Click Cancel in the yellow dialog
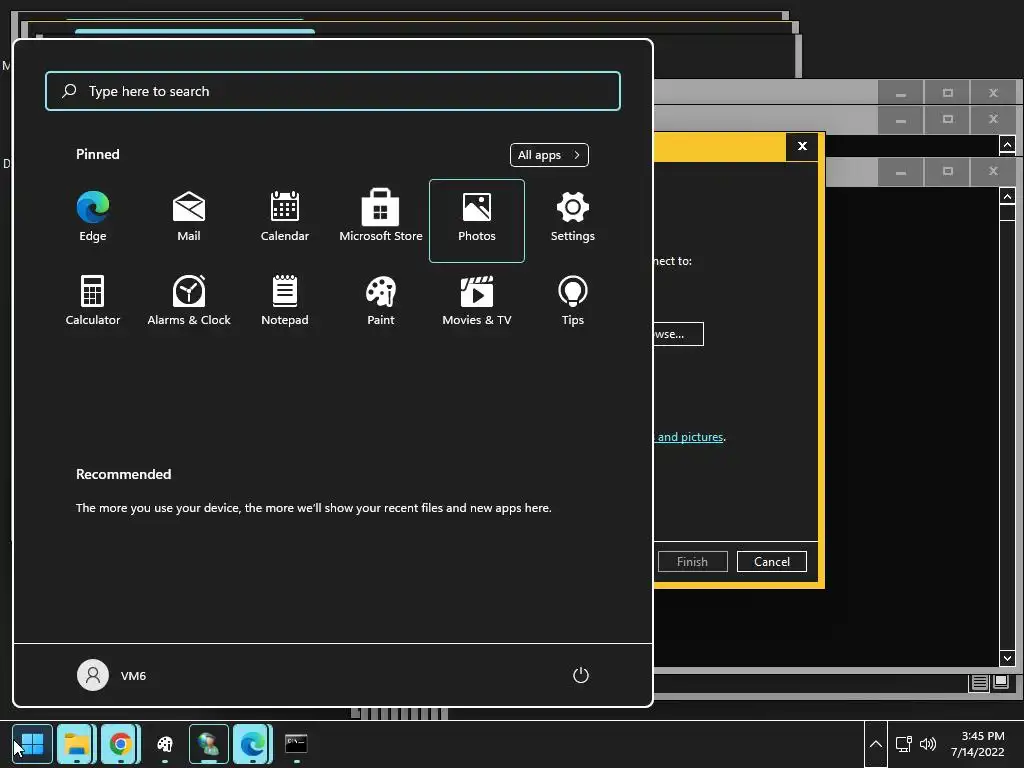This screenshot has height=768, width=1024. tap(771, 562)
